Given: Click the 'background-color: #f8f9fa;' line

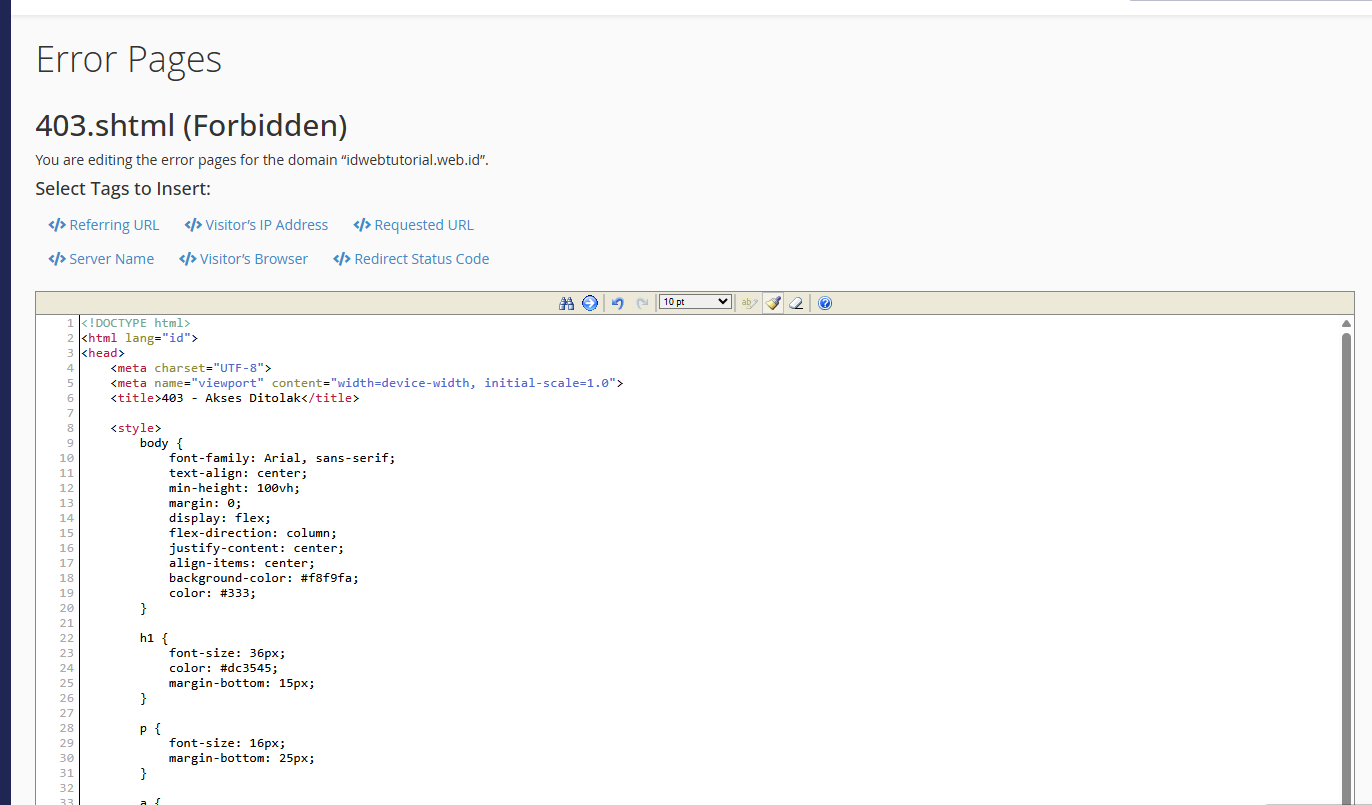Looking at the screenshot, I should tap(264, 578).
